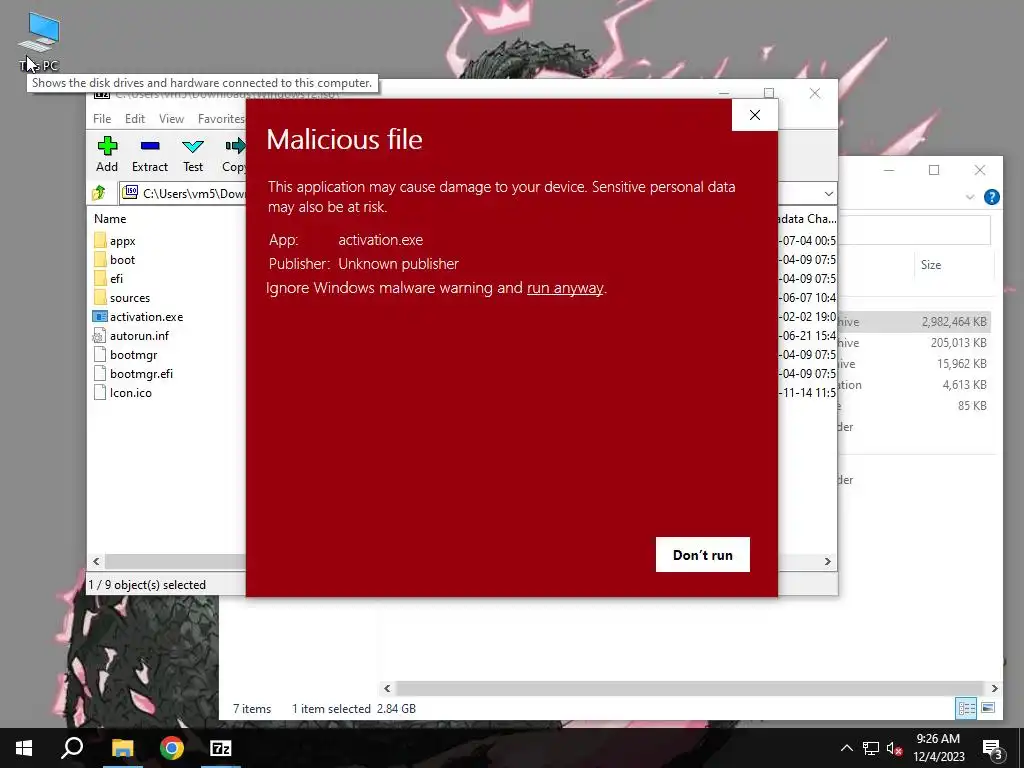Open the View menu in 7-Zip
Viewport: 1024px width, 768px height.
tap(171, 118)
